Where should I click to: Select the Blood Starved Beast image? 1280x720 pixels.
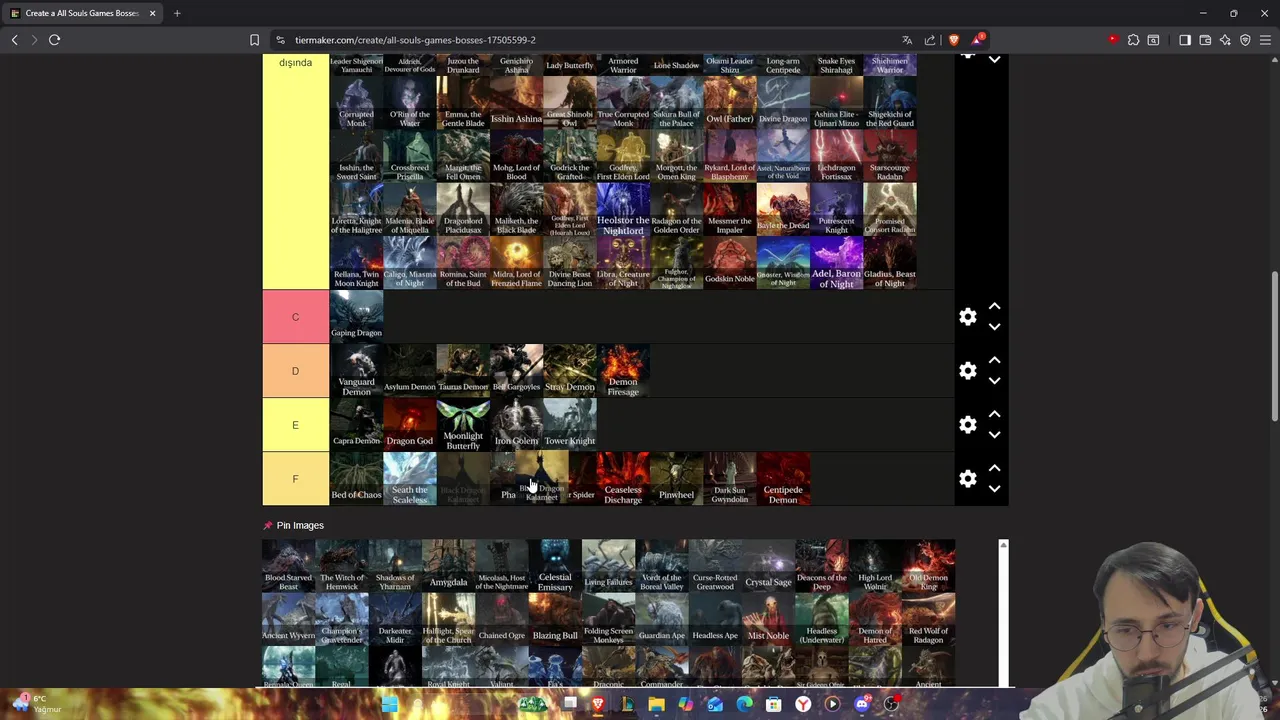tap(288, 566)
